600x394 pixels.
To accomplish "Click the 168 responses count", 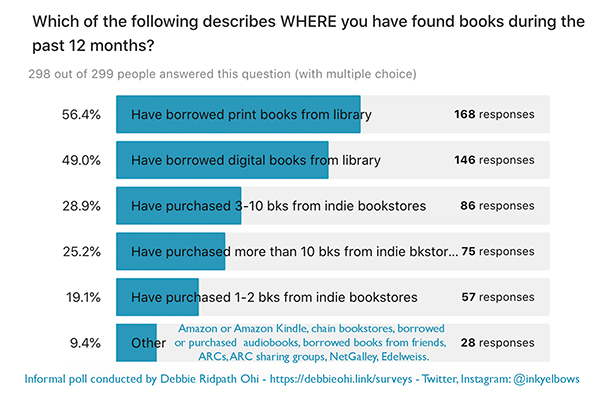I will [x=494, y=114].
